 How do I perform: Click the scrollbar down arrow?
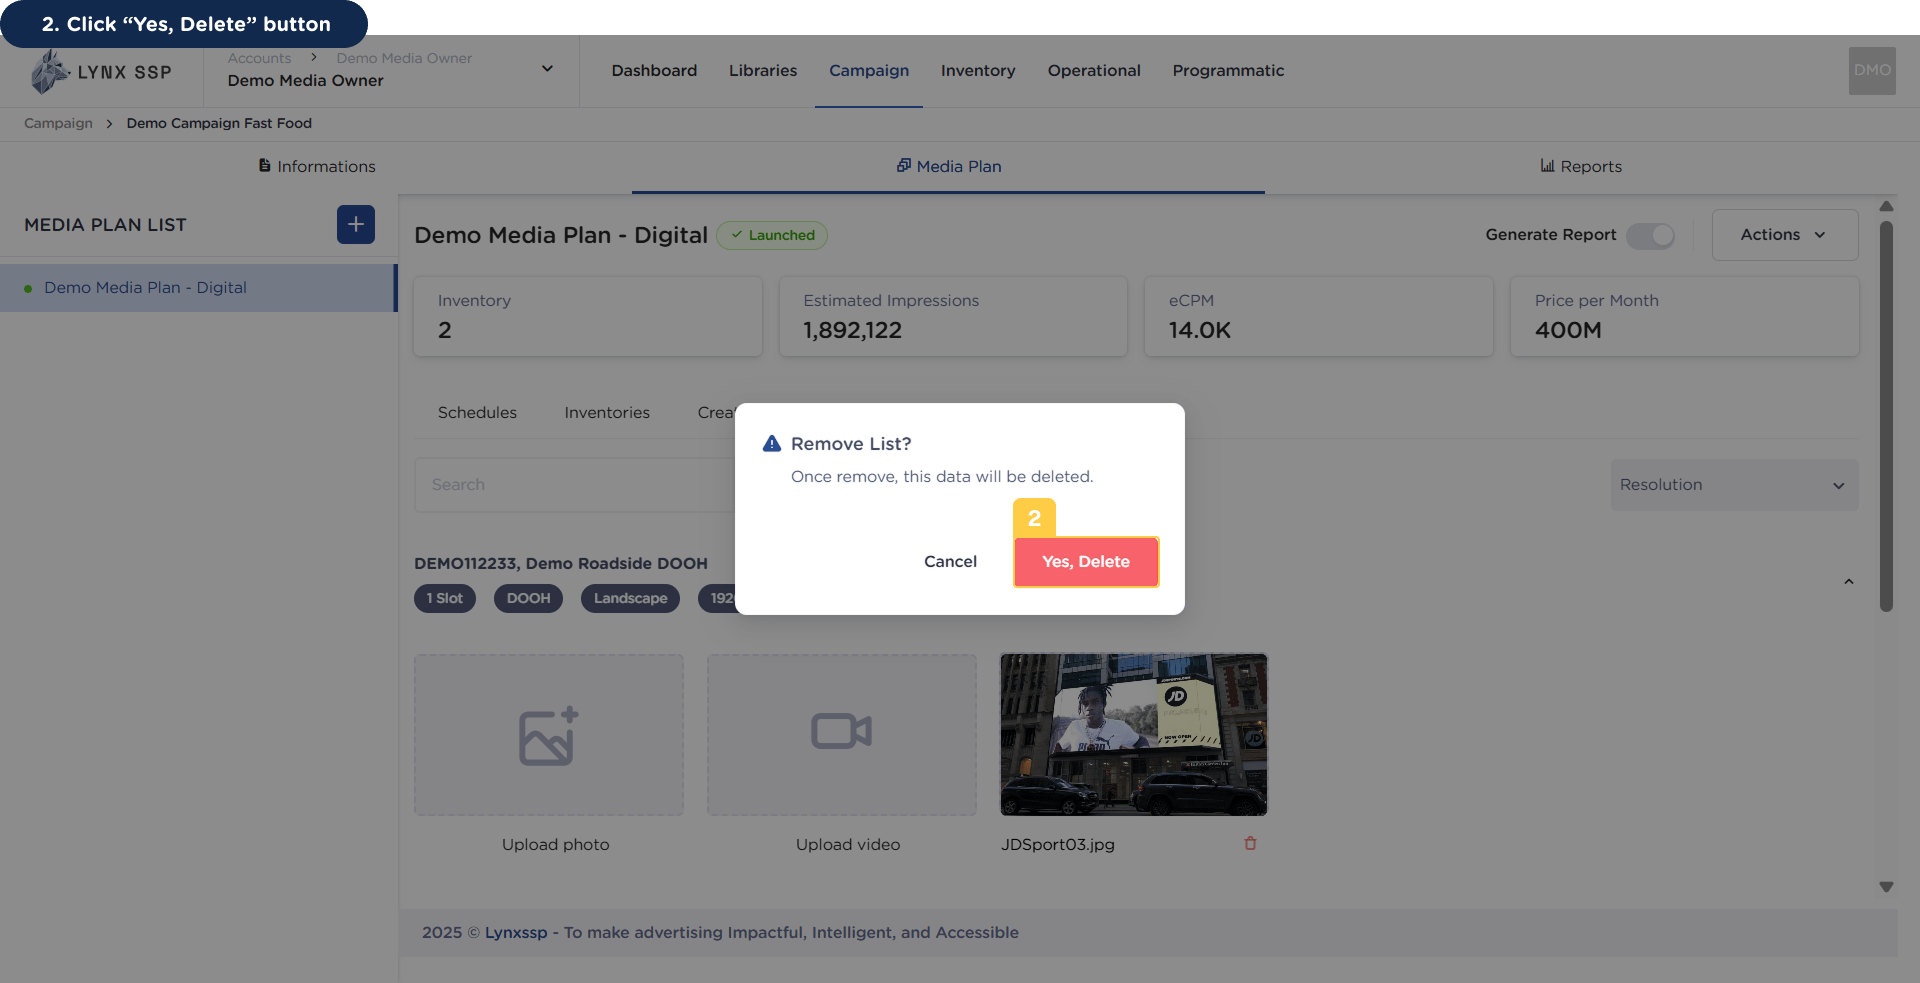point(1886,887)
